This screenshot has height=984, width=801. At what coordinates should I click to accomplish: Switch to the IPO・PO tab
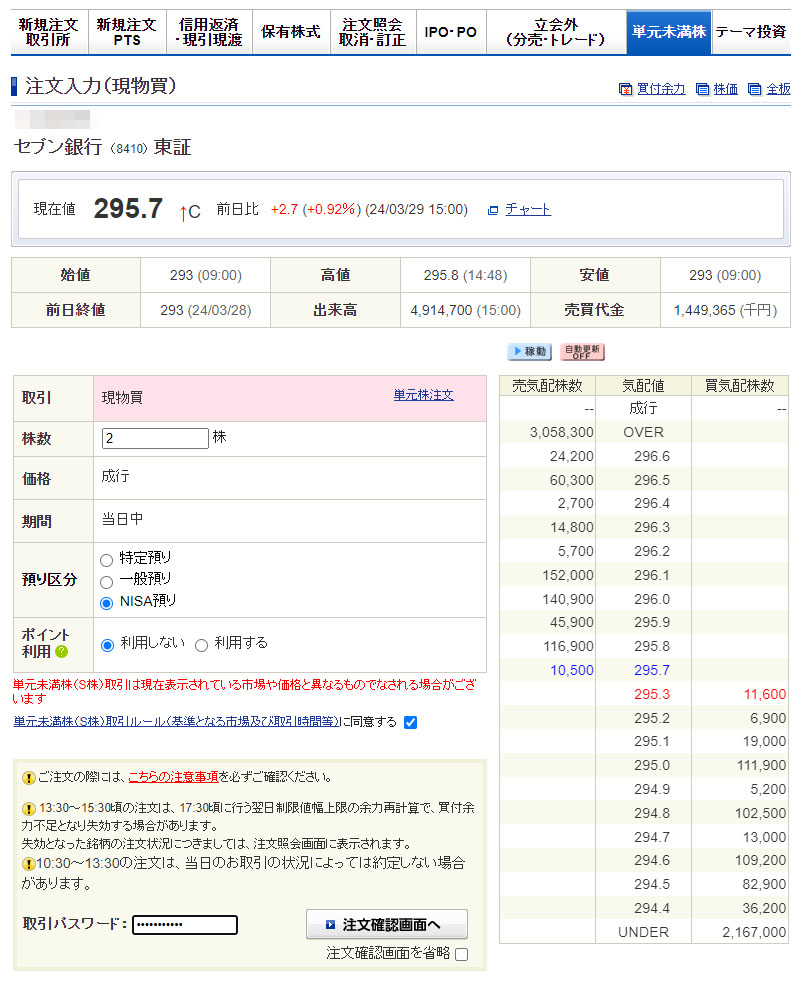pyautogui.click(x=450, y=32)
